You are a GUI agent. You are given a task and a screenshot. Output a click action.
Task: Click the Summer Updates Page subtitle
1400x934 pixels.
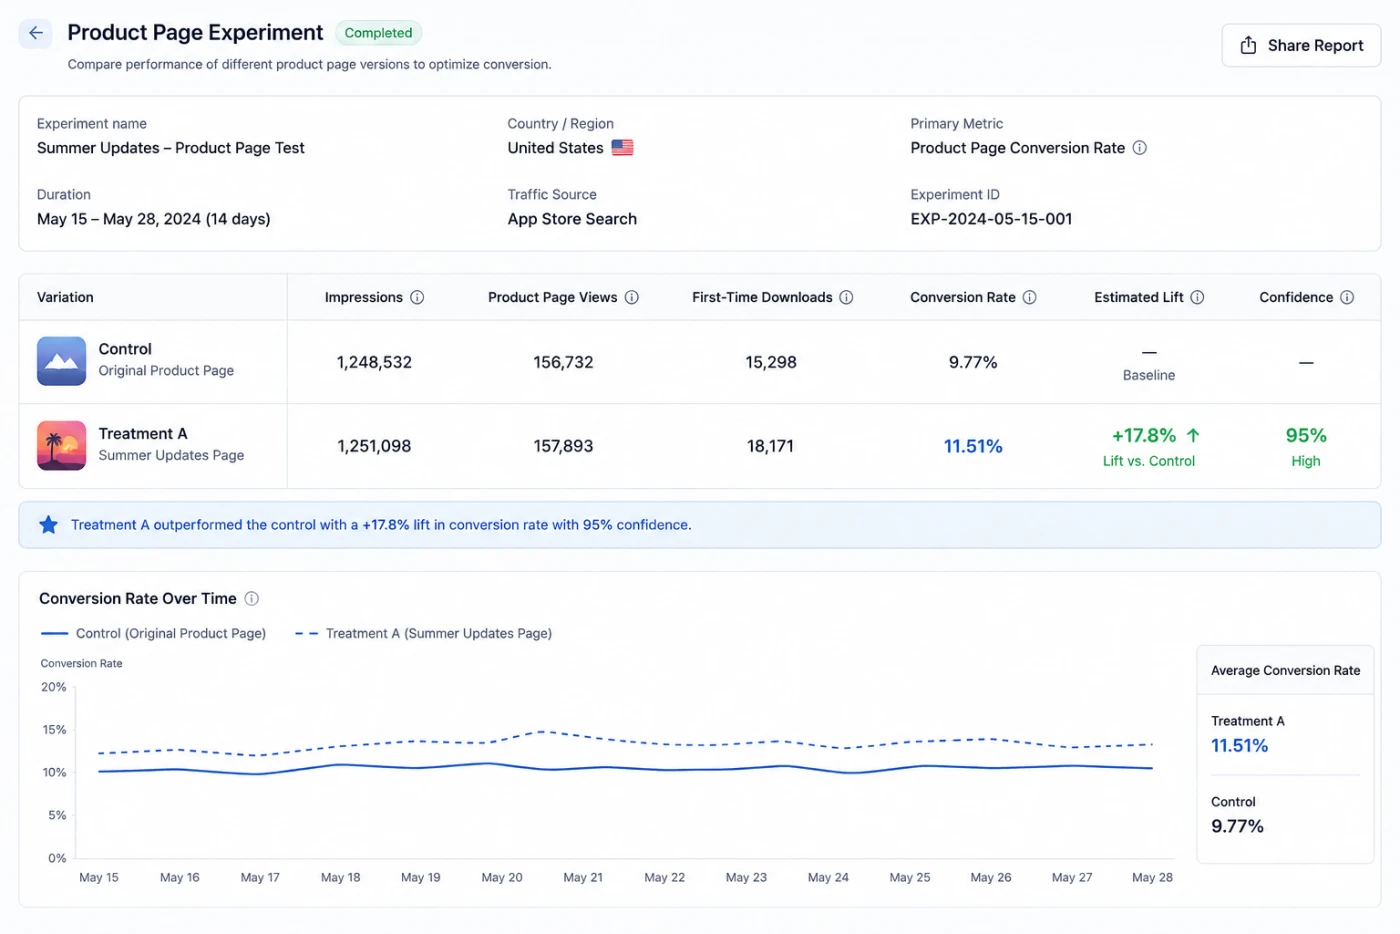click(171, 455)
